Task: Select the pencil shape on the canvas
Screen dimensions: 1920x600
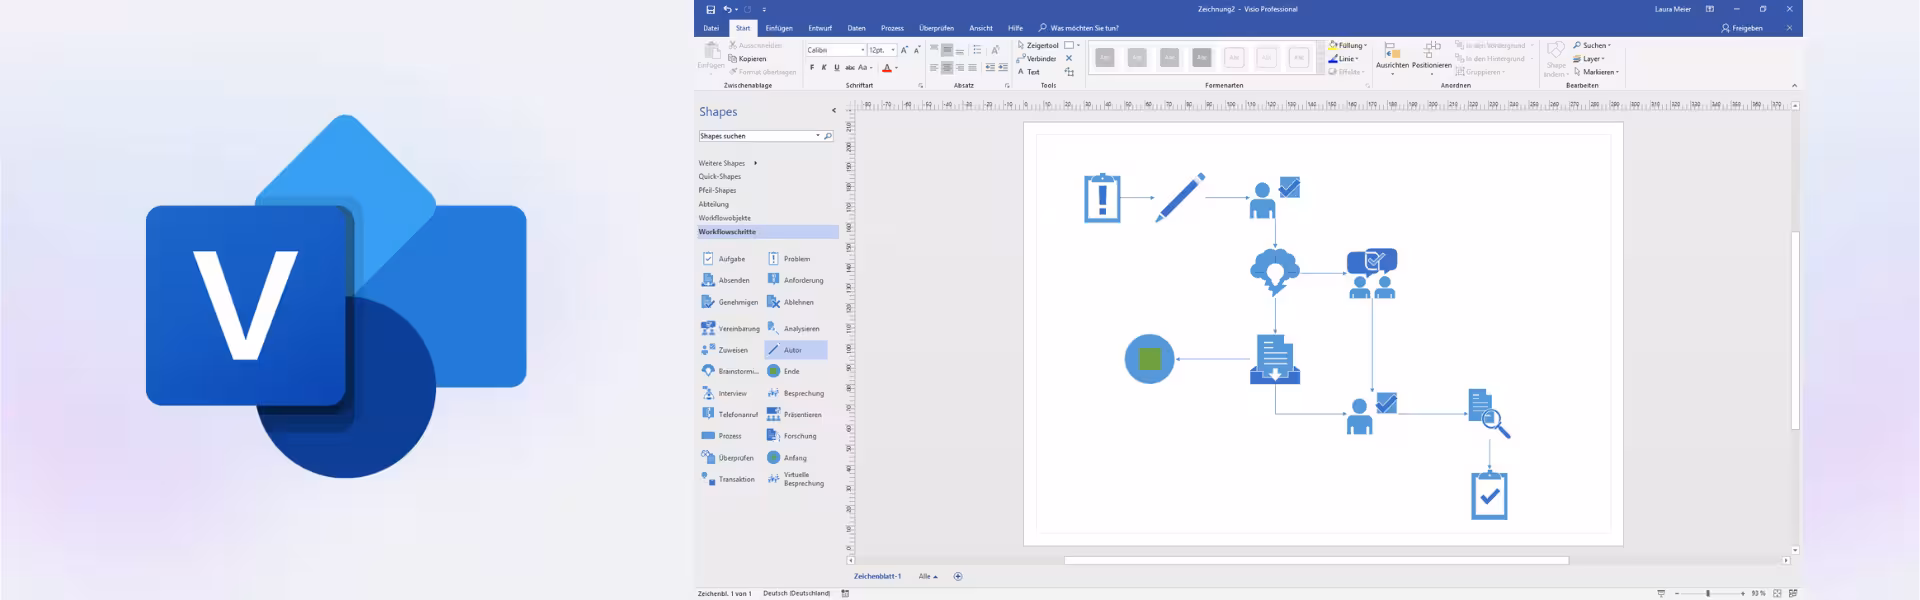Action: click(1180, 197)
